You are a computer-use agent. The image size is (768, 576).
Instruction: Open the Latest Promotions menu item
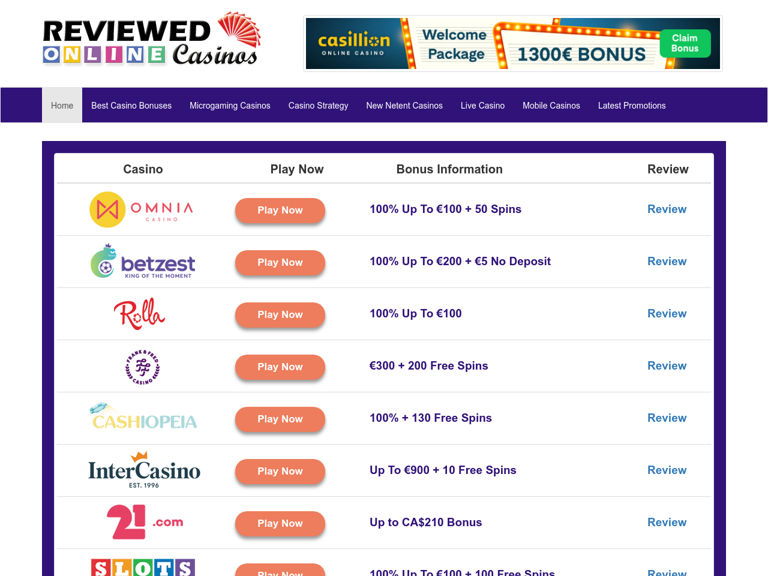tap(631, 105)
